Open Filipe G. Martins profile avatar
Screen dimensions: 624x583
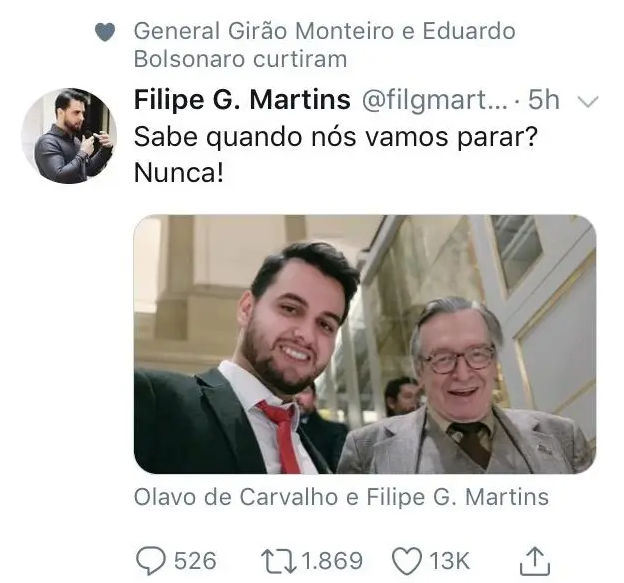(x=69, y=136)
